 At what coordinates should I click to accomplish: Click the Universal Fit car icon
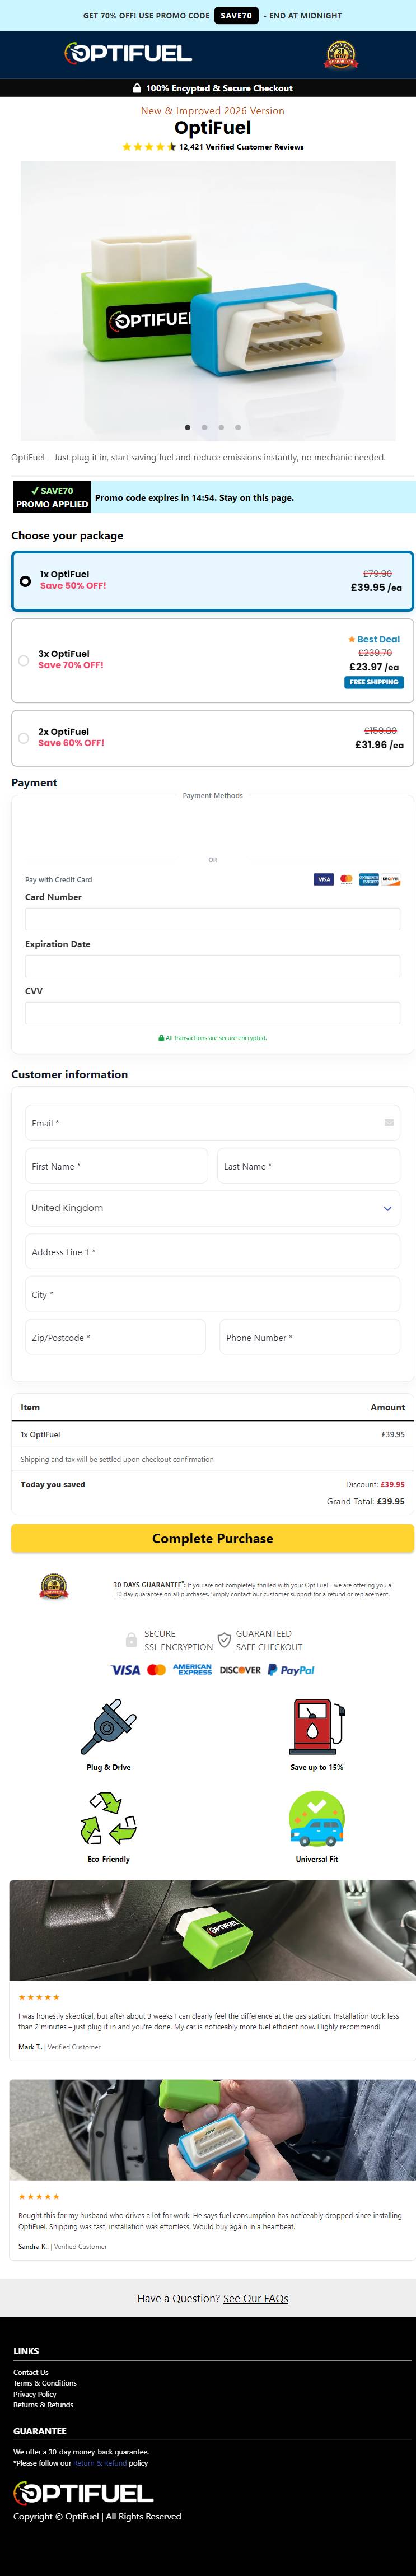(x=316, y=1818)
